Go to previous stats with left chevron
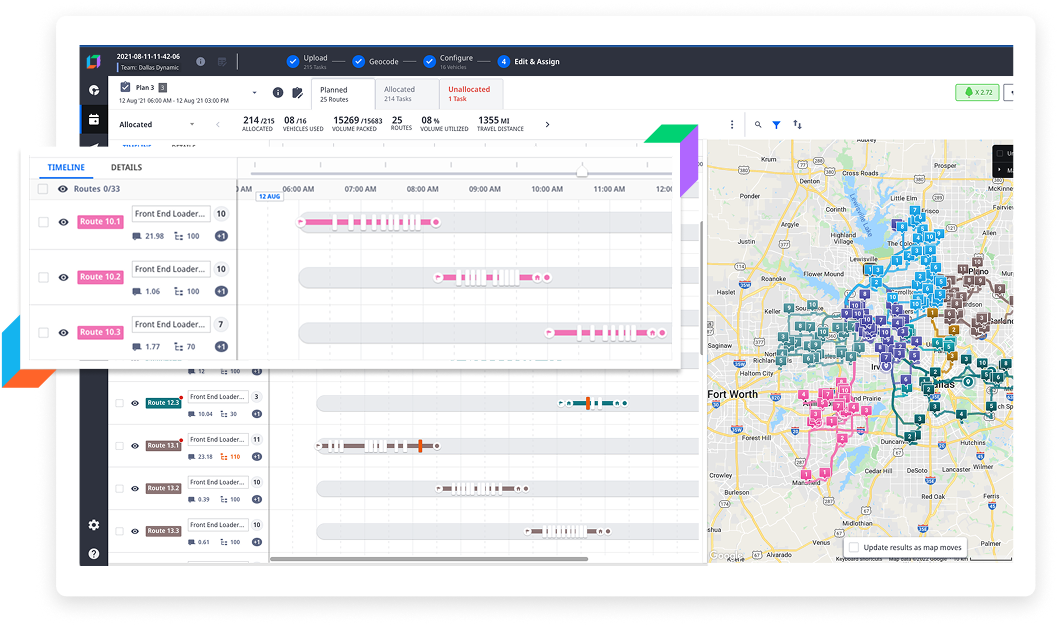Screen dimensions: 1057x625 click(x=218, y=125)
